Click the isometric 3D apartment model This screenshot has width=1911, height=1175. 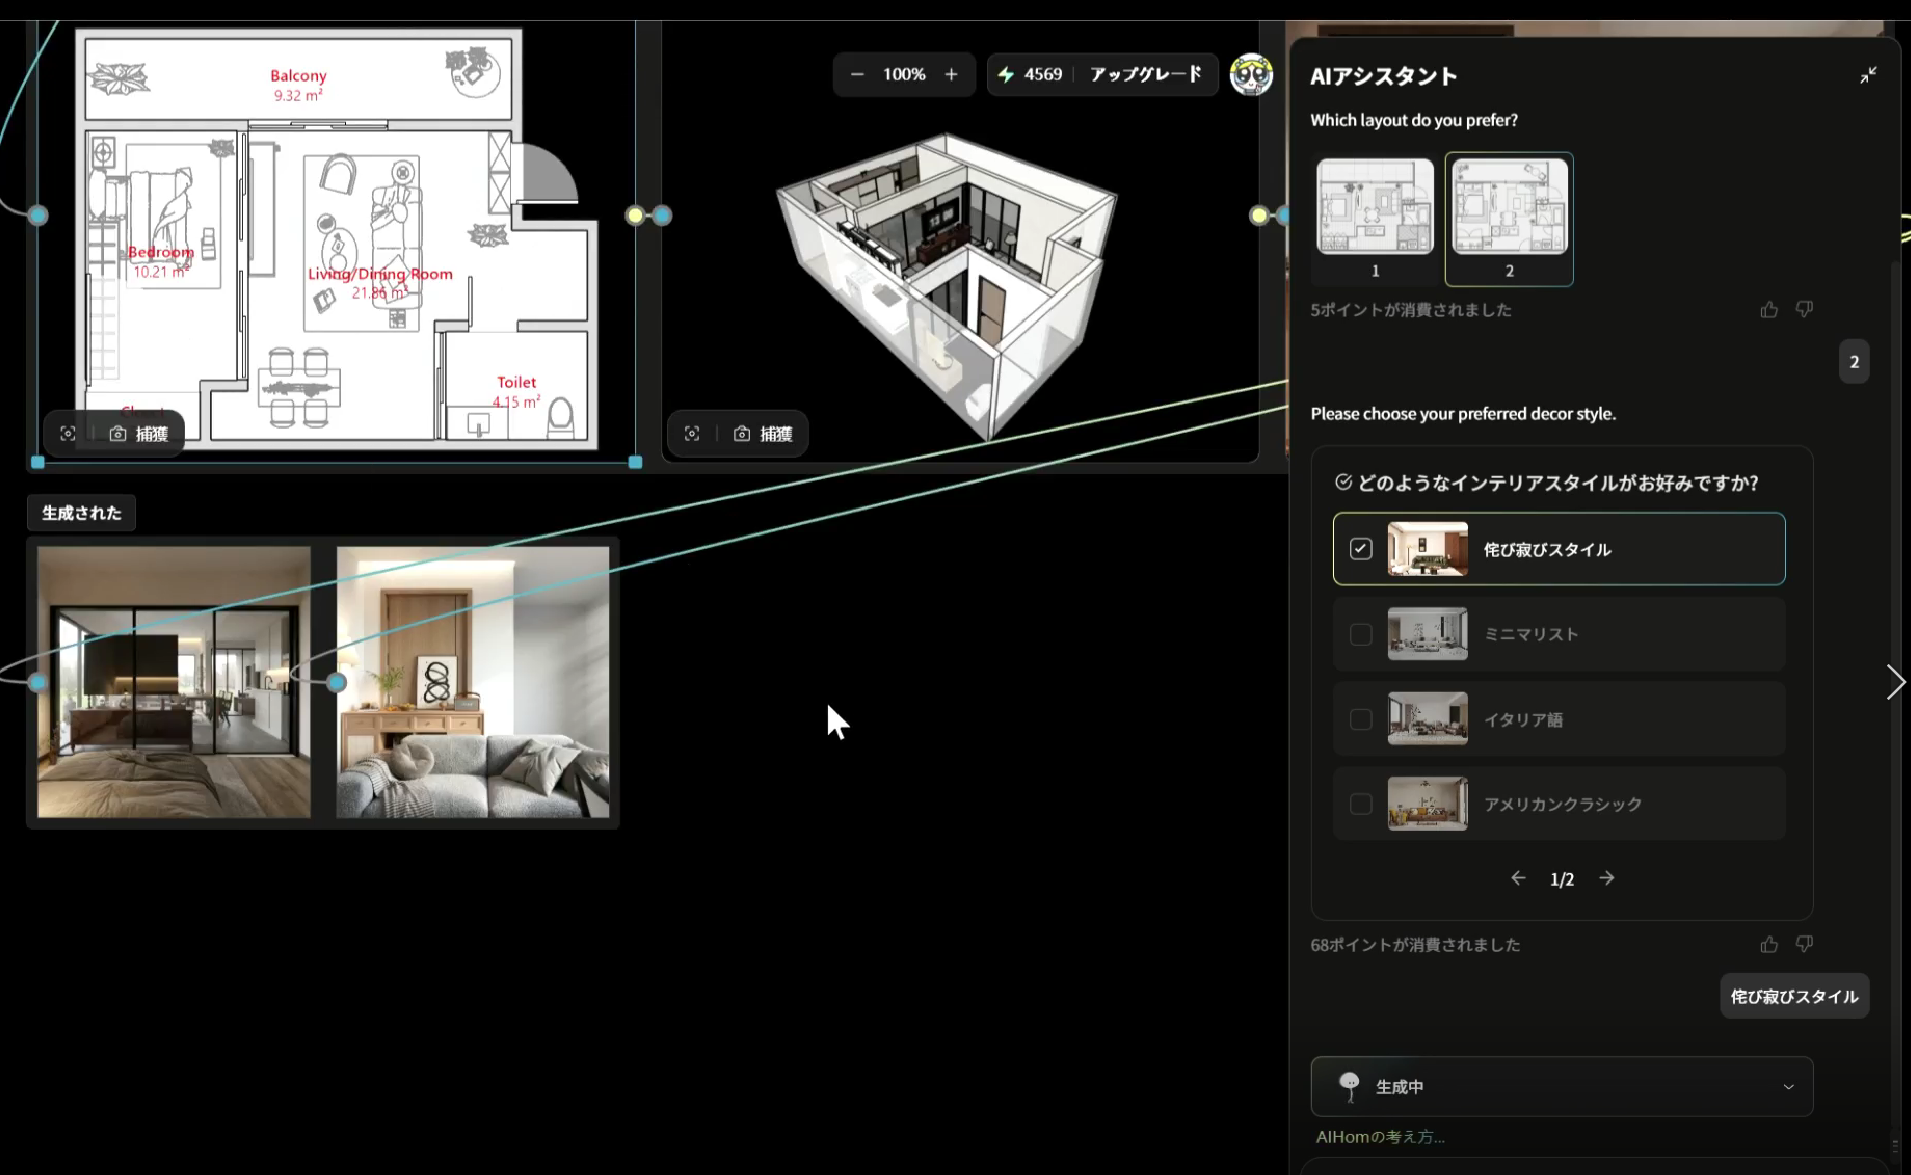pyautogui.click(x=947, y=287)
